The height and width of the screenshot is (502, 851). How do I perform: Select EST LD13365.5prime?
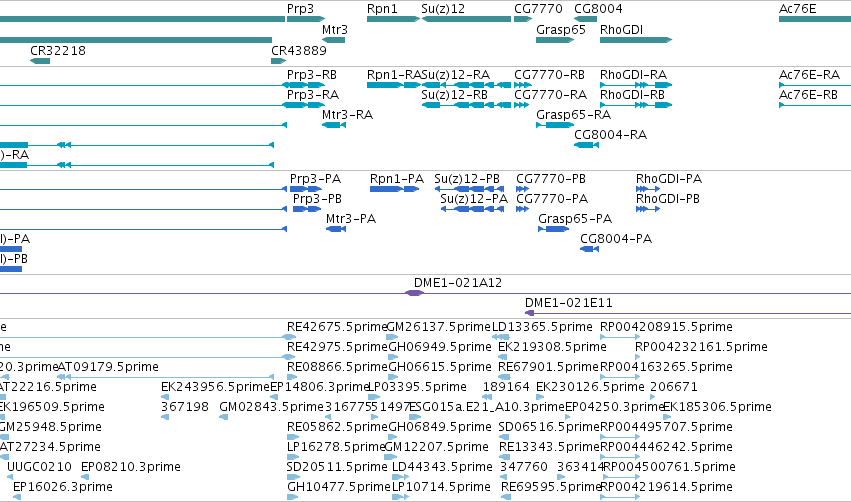(542, 327)
